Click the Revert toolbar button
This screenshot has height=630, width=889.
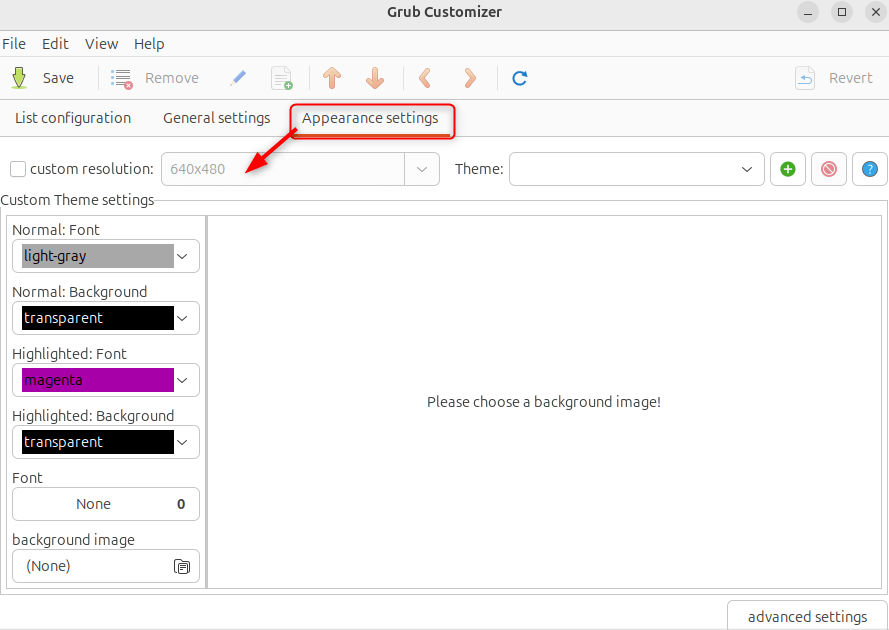[834, 78]
